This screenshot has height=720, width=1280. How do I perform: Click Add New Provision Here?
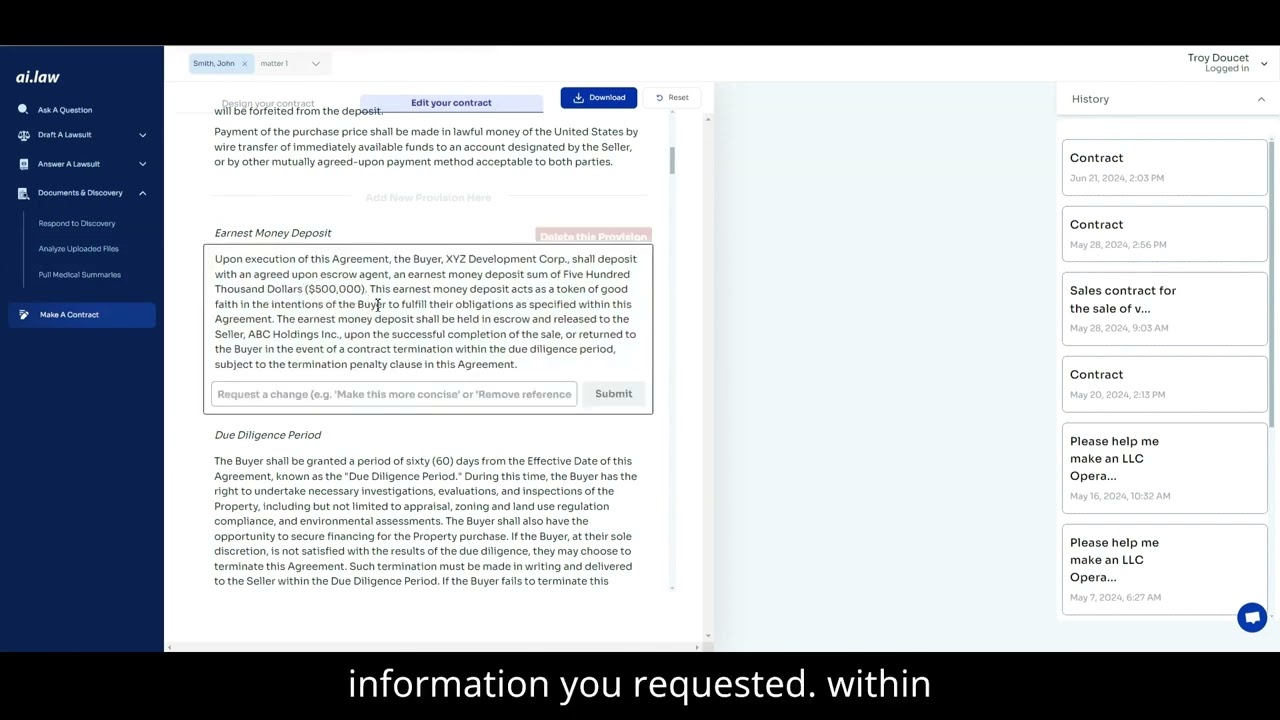(428, 197)
